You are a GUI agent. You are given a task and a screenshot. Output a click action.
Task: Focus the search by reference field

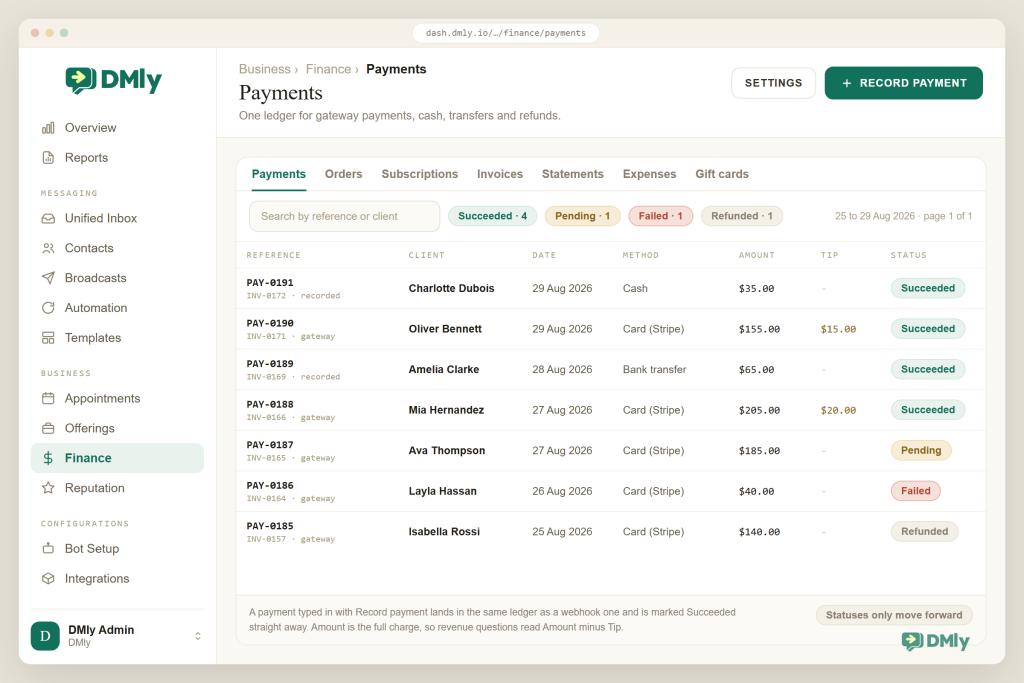tap(344, 216)
